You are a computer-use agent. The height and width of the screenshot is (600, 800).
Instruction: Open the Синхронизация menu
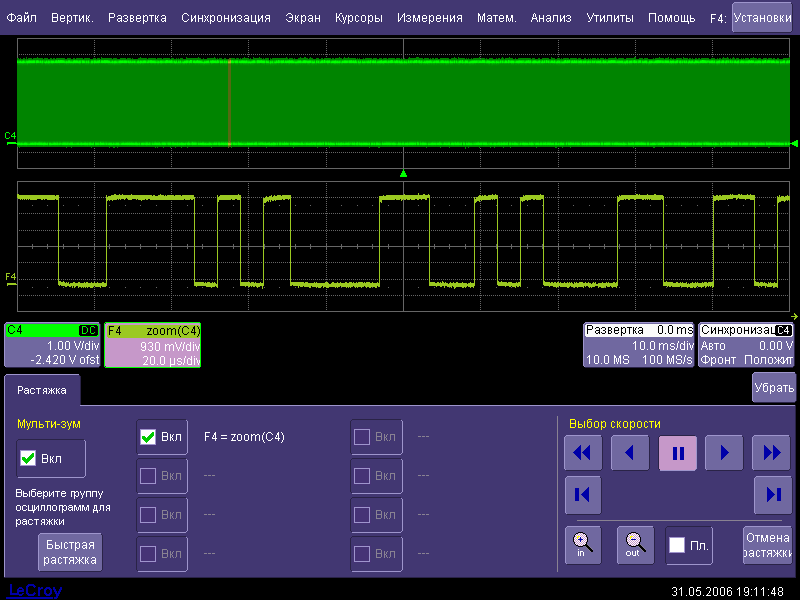[x=226, y=18]
